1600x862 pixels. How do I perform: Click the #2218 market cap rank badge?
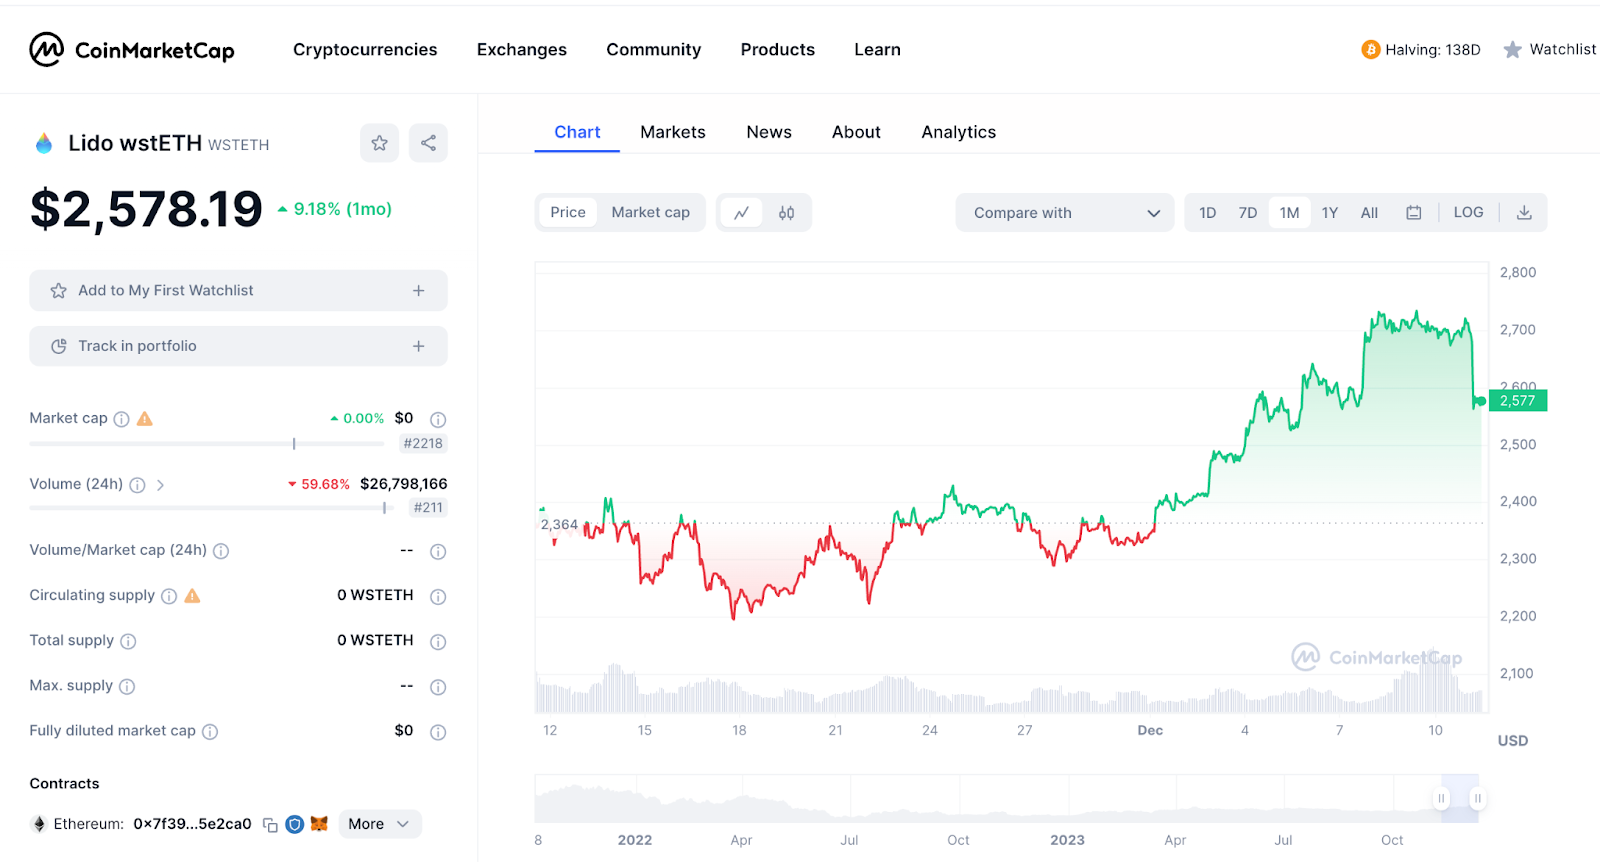coord(423,443)
